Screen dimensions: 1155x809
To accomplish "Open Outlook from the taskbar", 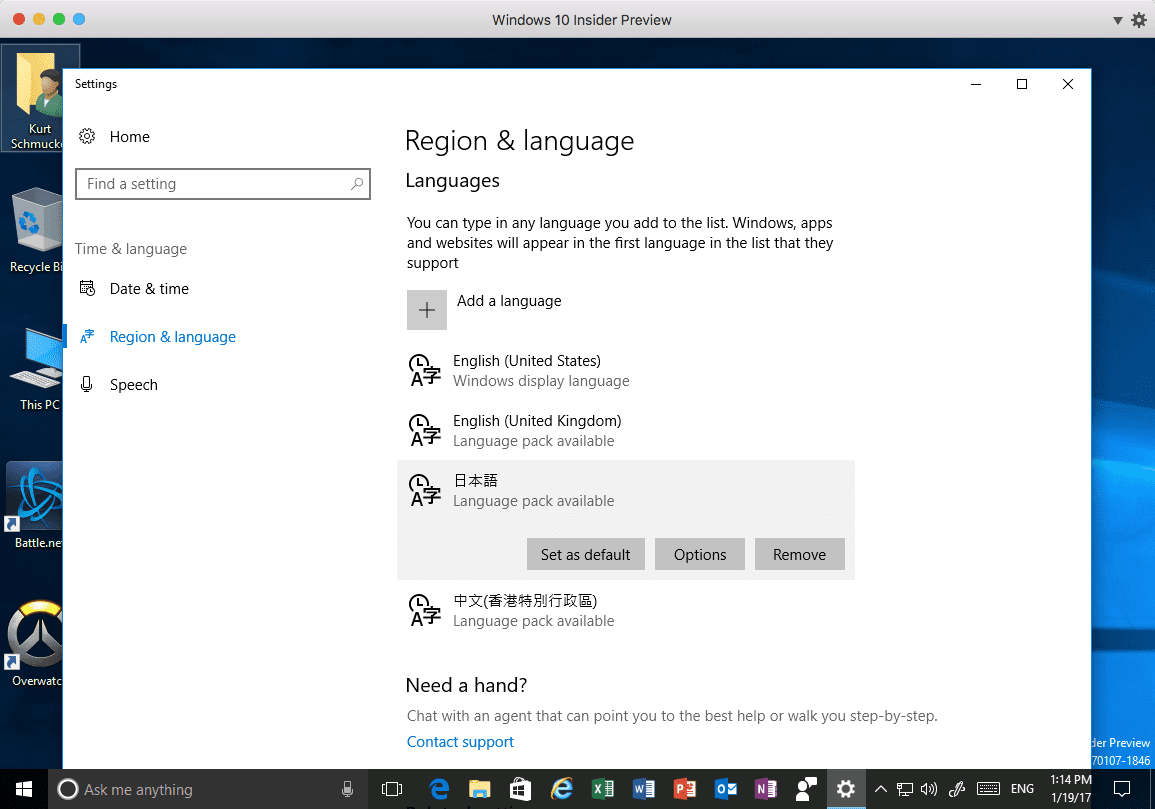I will point(726,789).
